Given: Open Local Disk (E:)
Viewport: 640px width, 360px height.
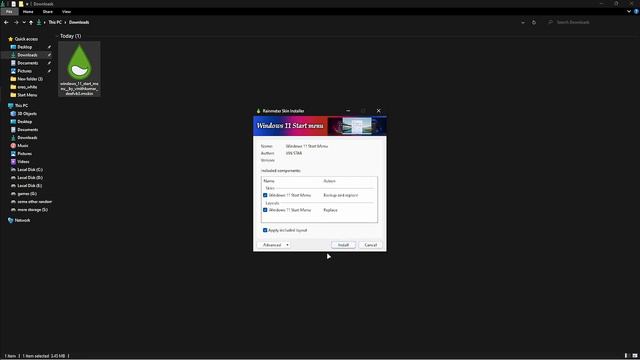Looking at the screenshot, I should (x=30, y=186).
